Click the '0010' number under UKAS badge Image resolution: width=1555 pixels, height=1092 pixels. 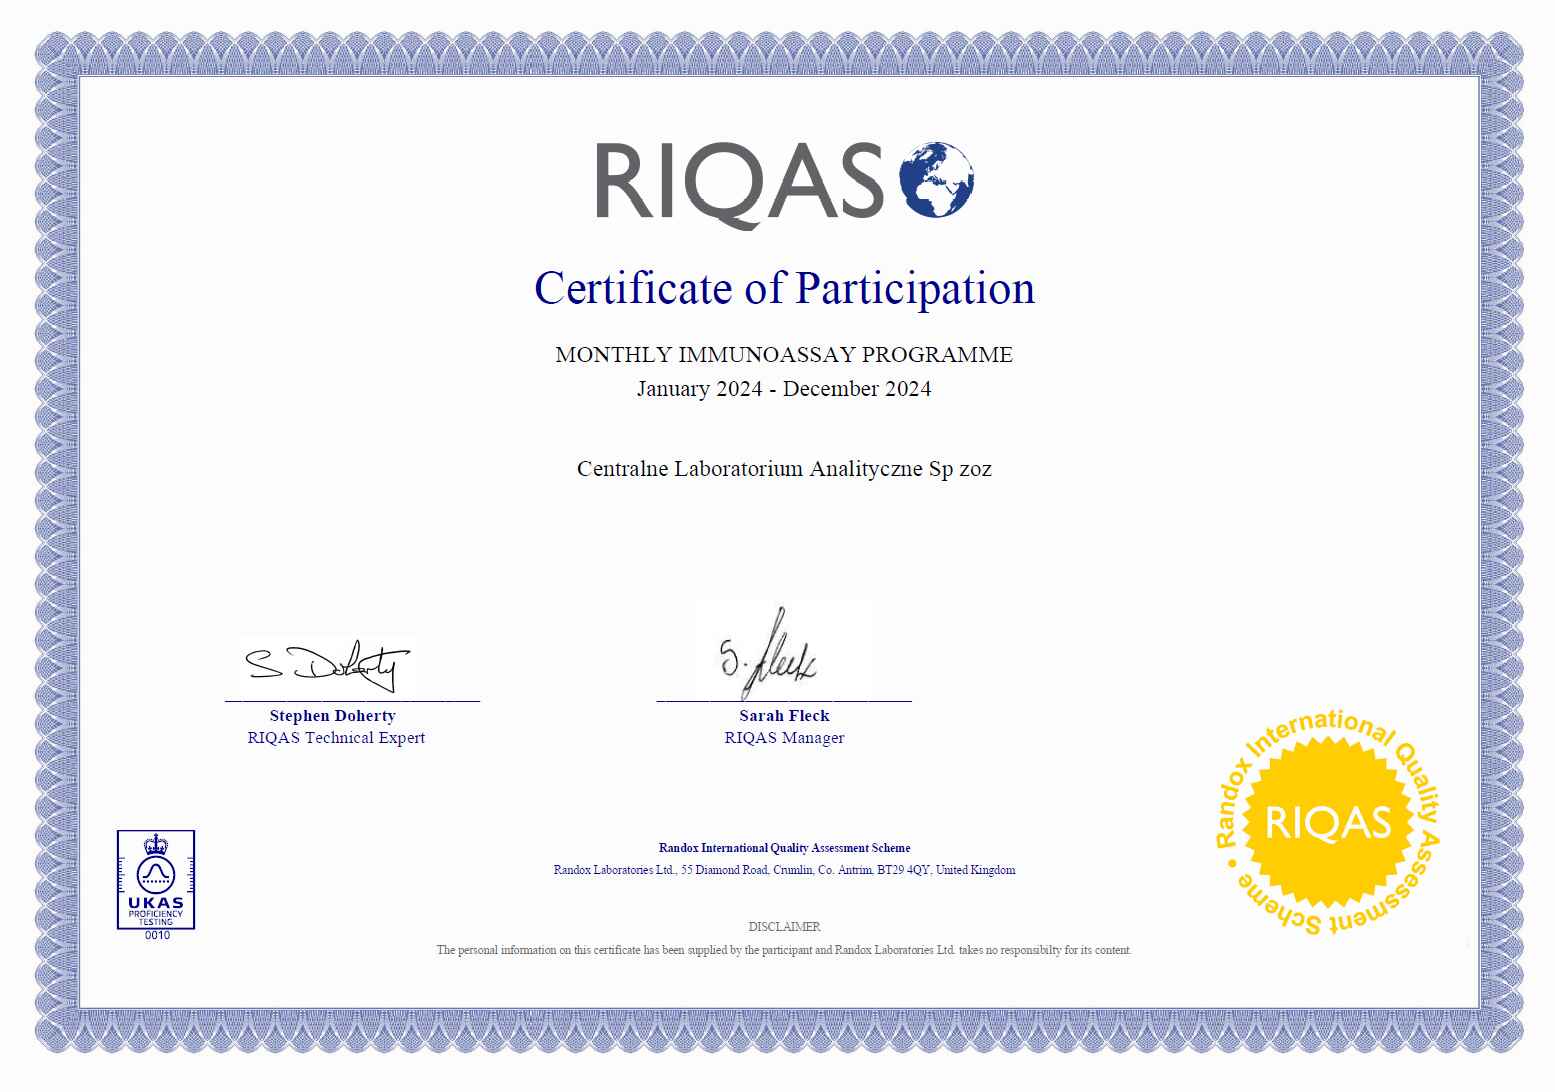(158, 936)
